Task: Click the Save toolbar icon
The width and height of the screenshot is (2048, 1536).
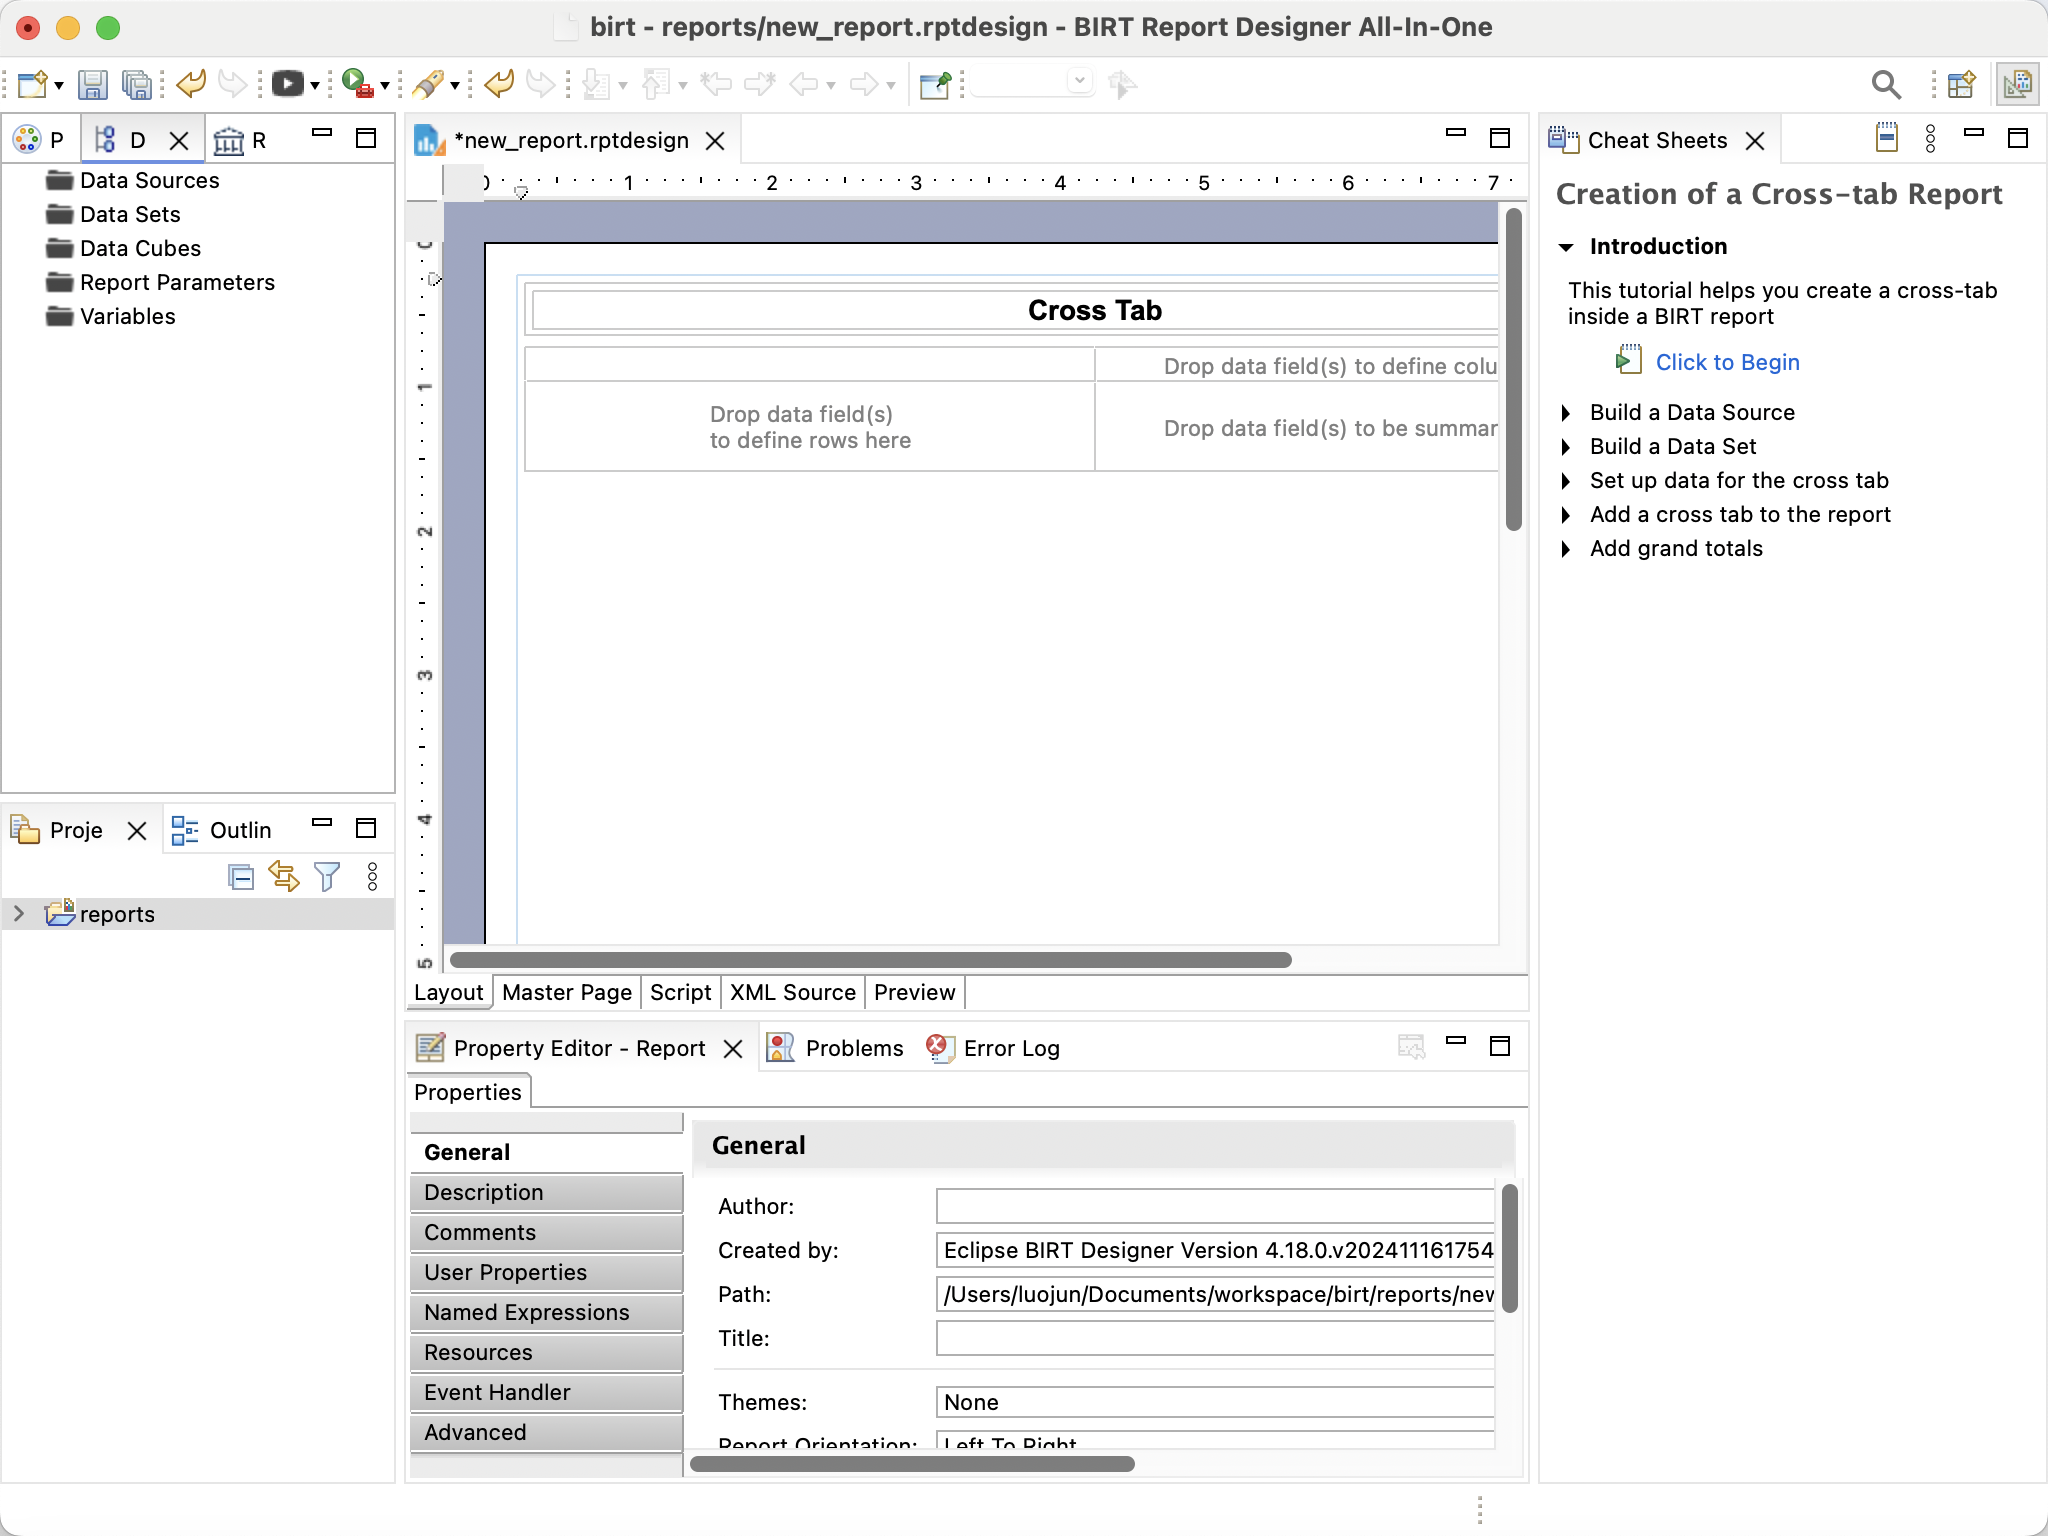Action: point(92,84)
